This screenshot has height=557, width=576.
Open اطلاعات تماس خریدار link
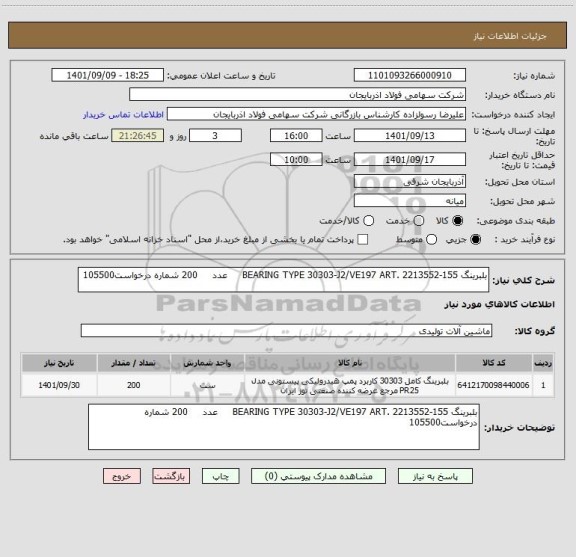[123, 115]
